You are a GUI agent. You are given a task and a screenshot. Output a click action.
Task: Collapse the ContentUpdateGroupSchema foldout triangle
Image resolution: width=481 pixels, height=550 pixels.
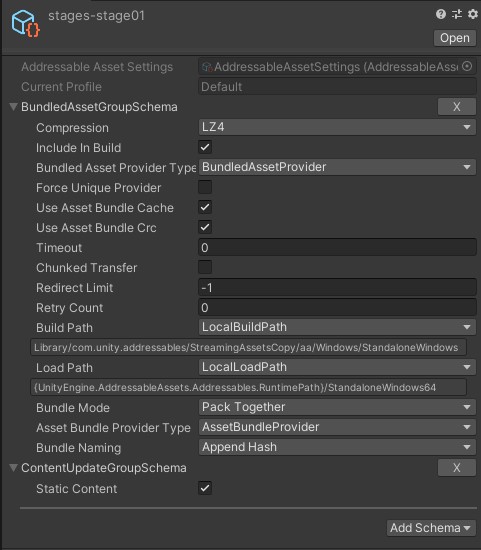point(13,468)
